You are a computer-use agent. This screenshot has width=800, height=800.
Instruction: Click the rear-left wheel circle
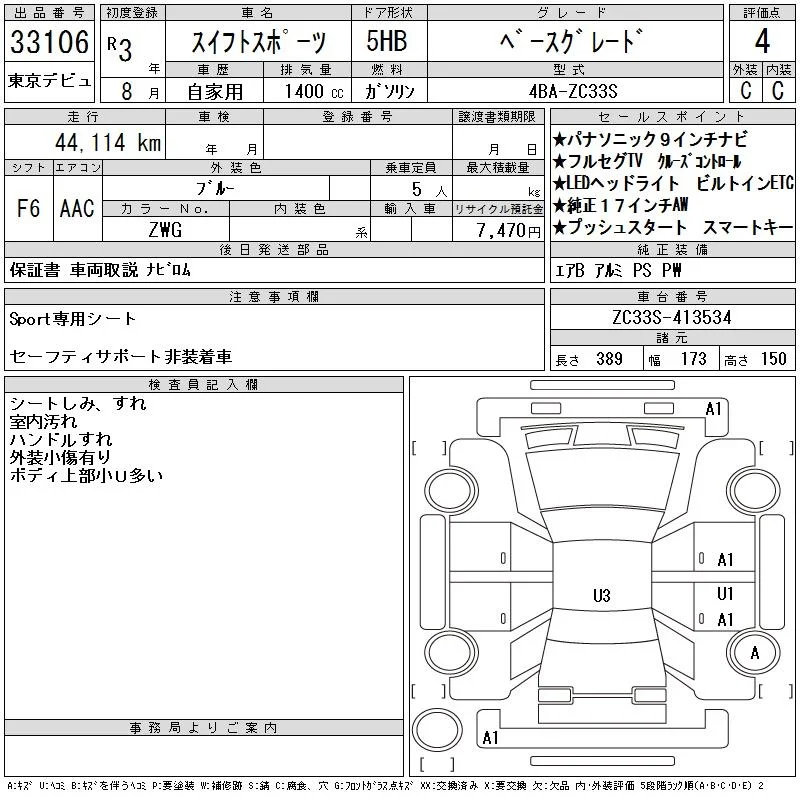click(x=451, y=652)
